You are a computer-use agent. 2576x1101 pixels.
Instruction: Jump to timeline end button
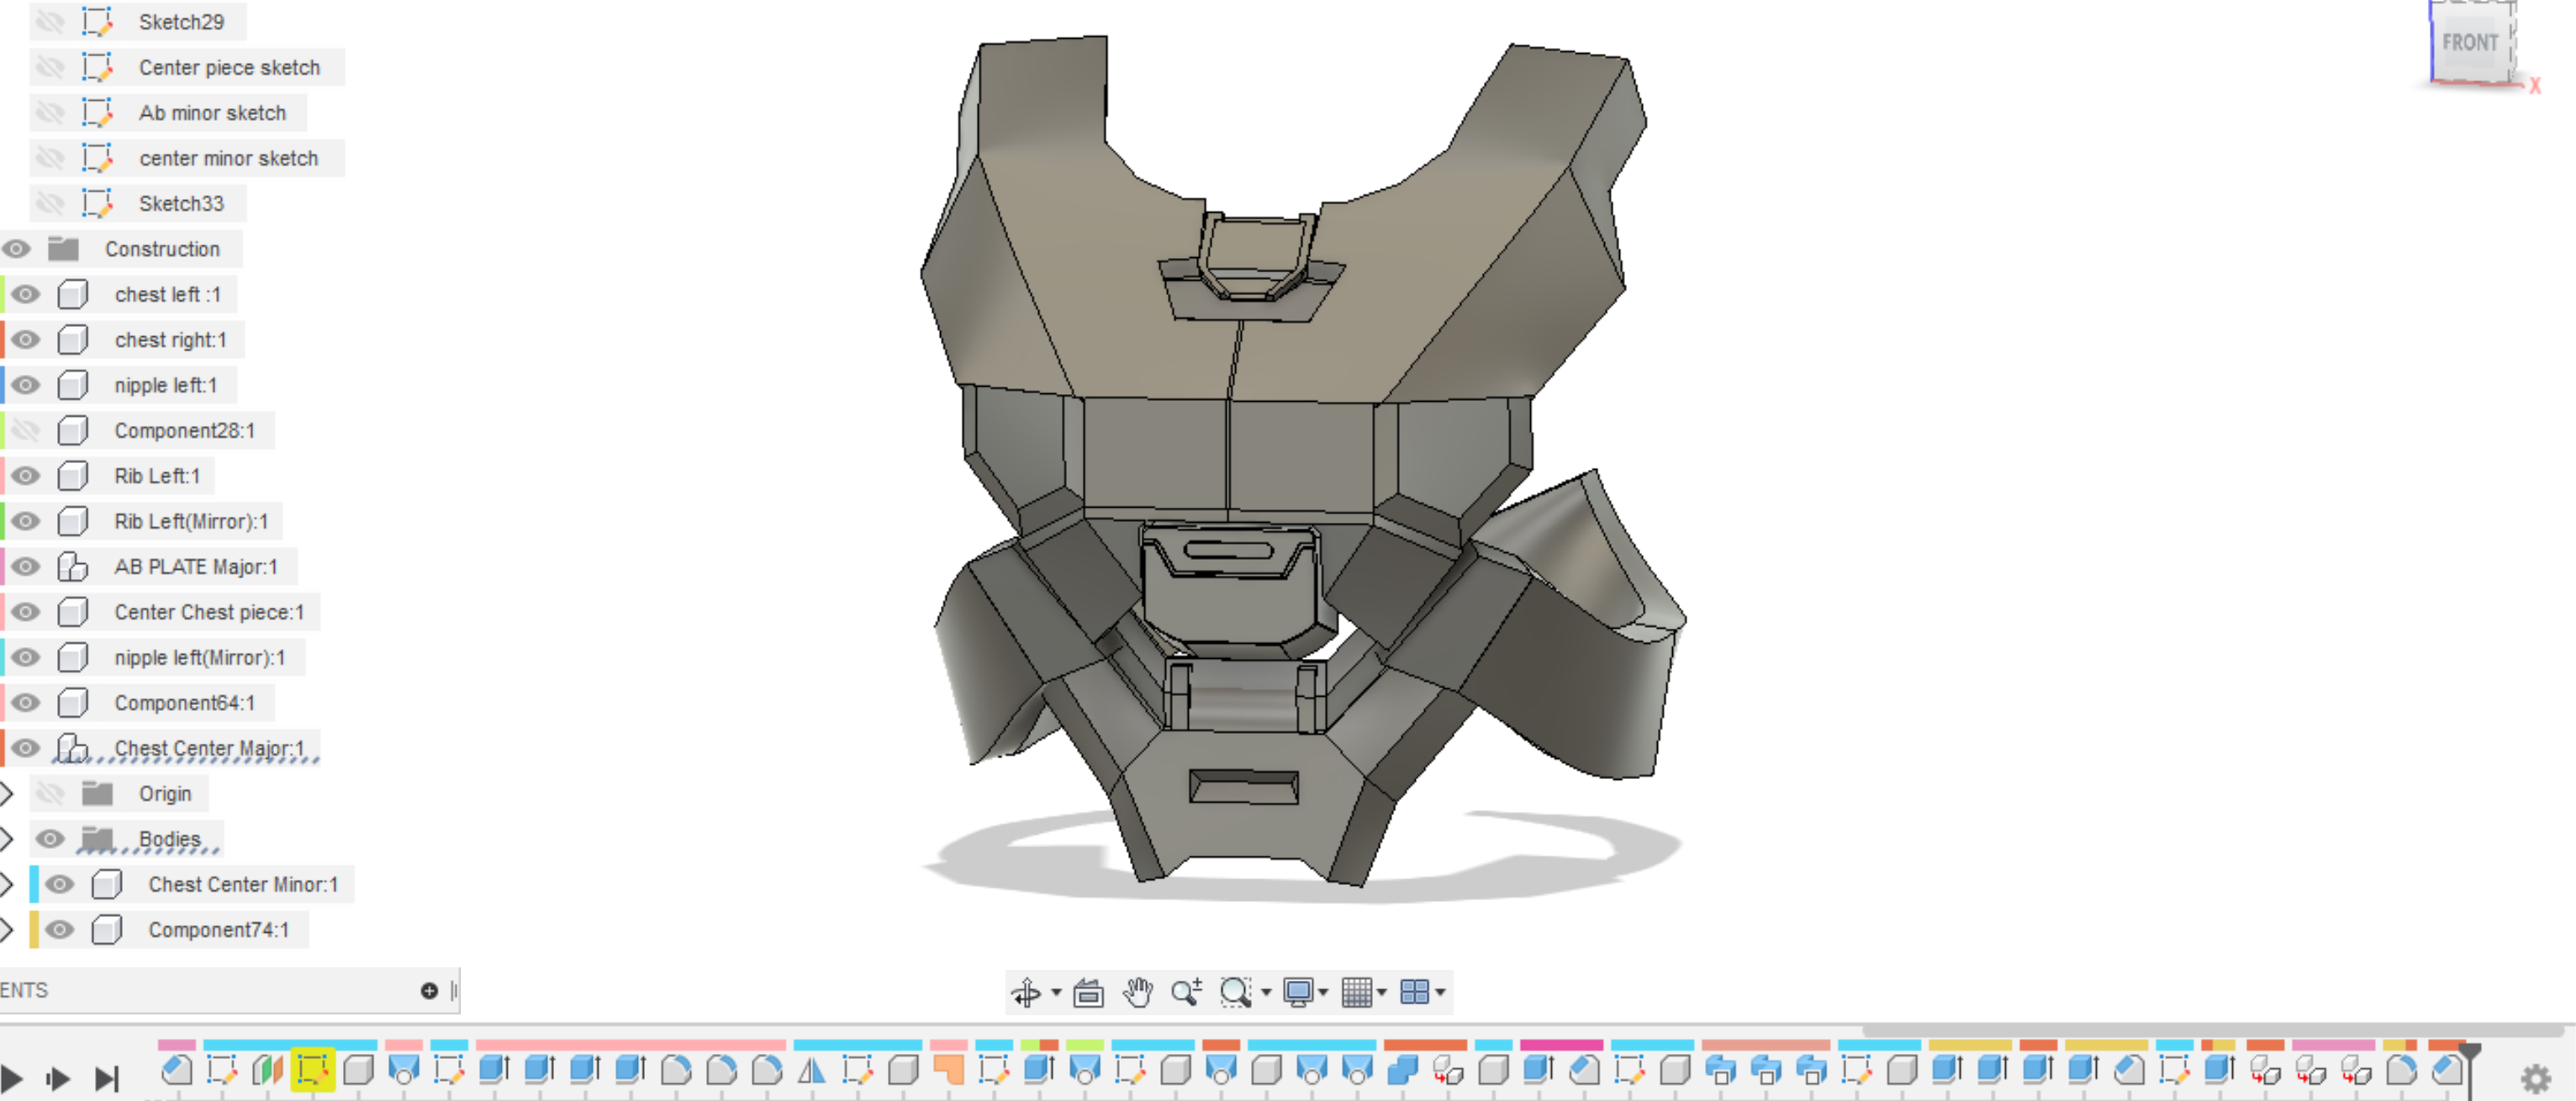(106, 1078)
